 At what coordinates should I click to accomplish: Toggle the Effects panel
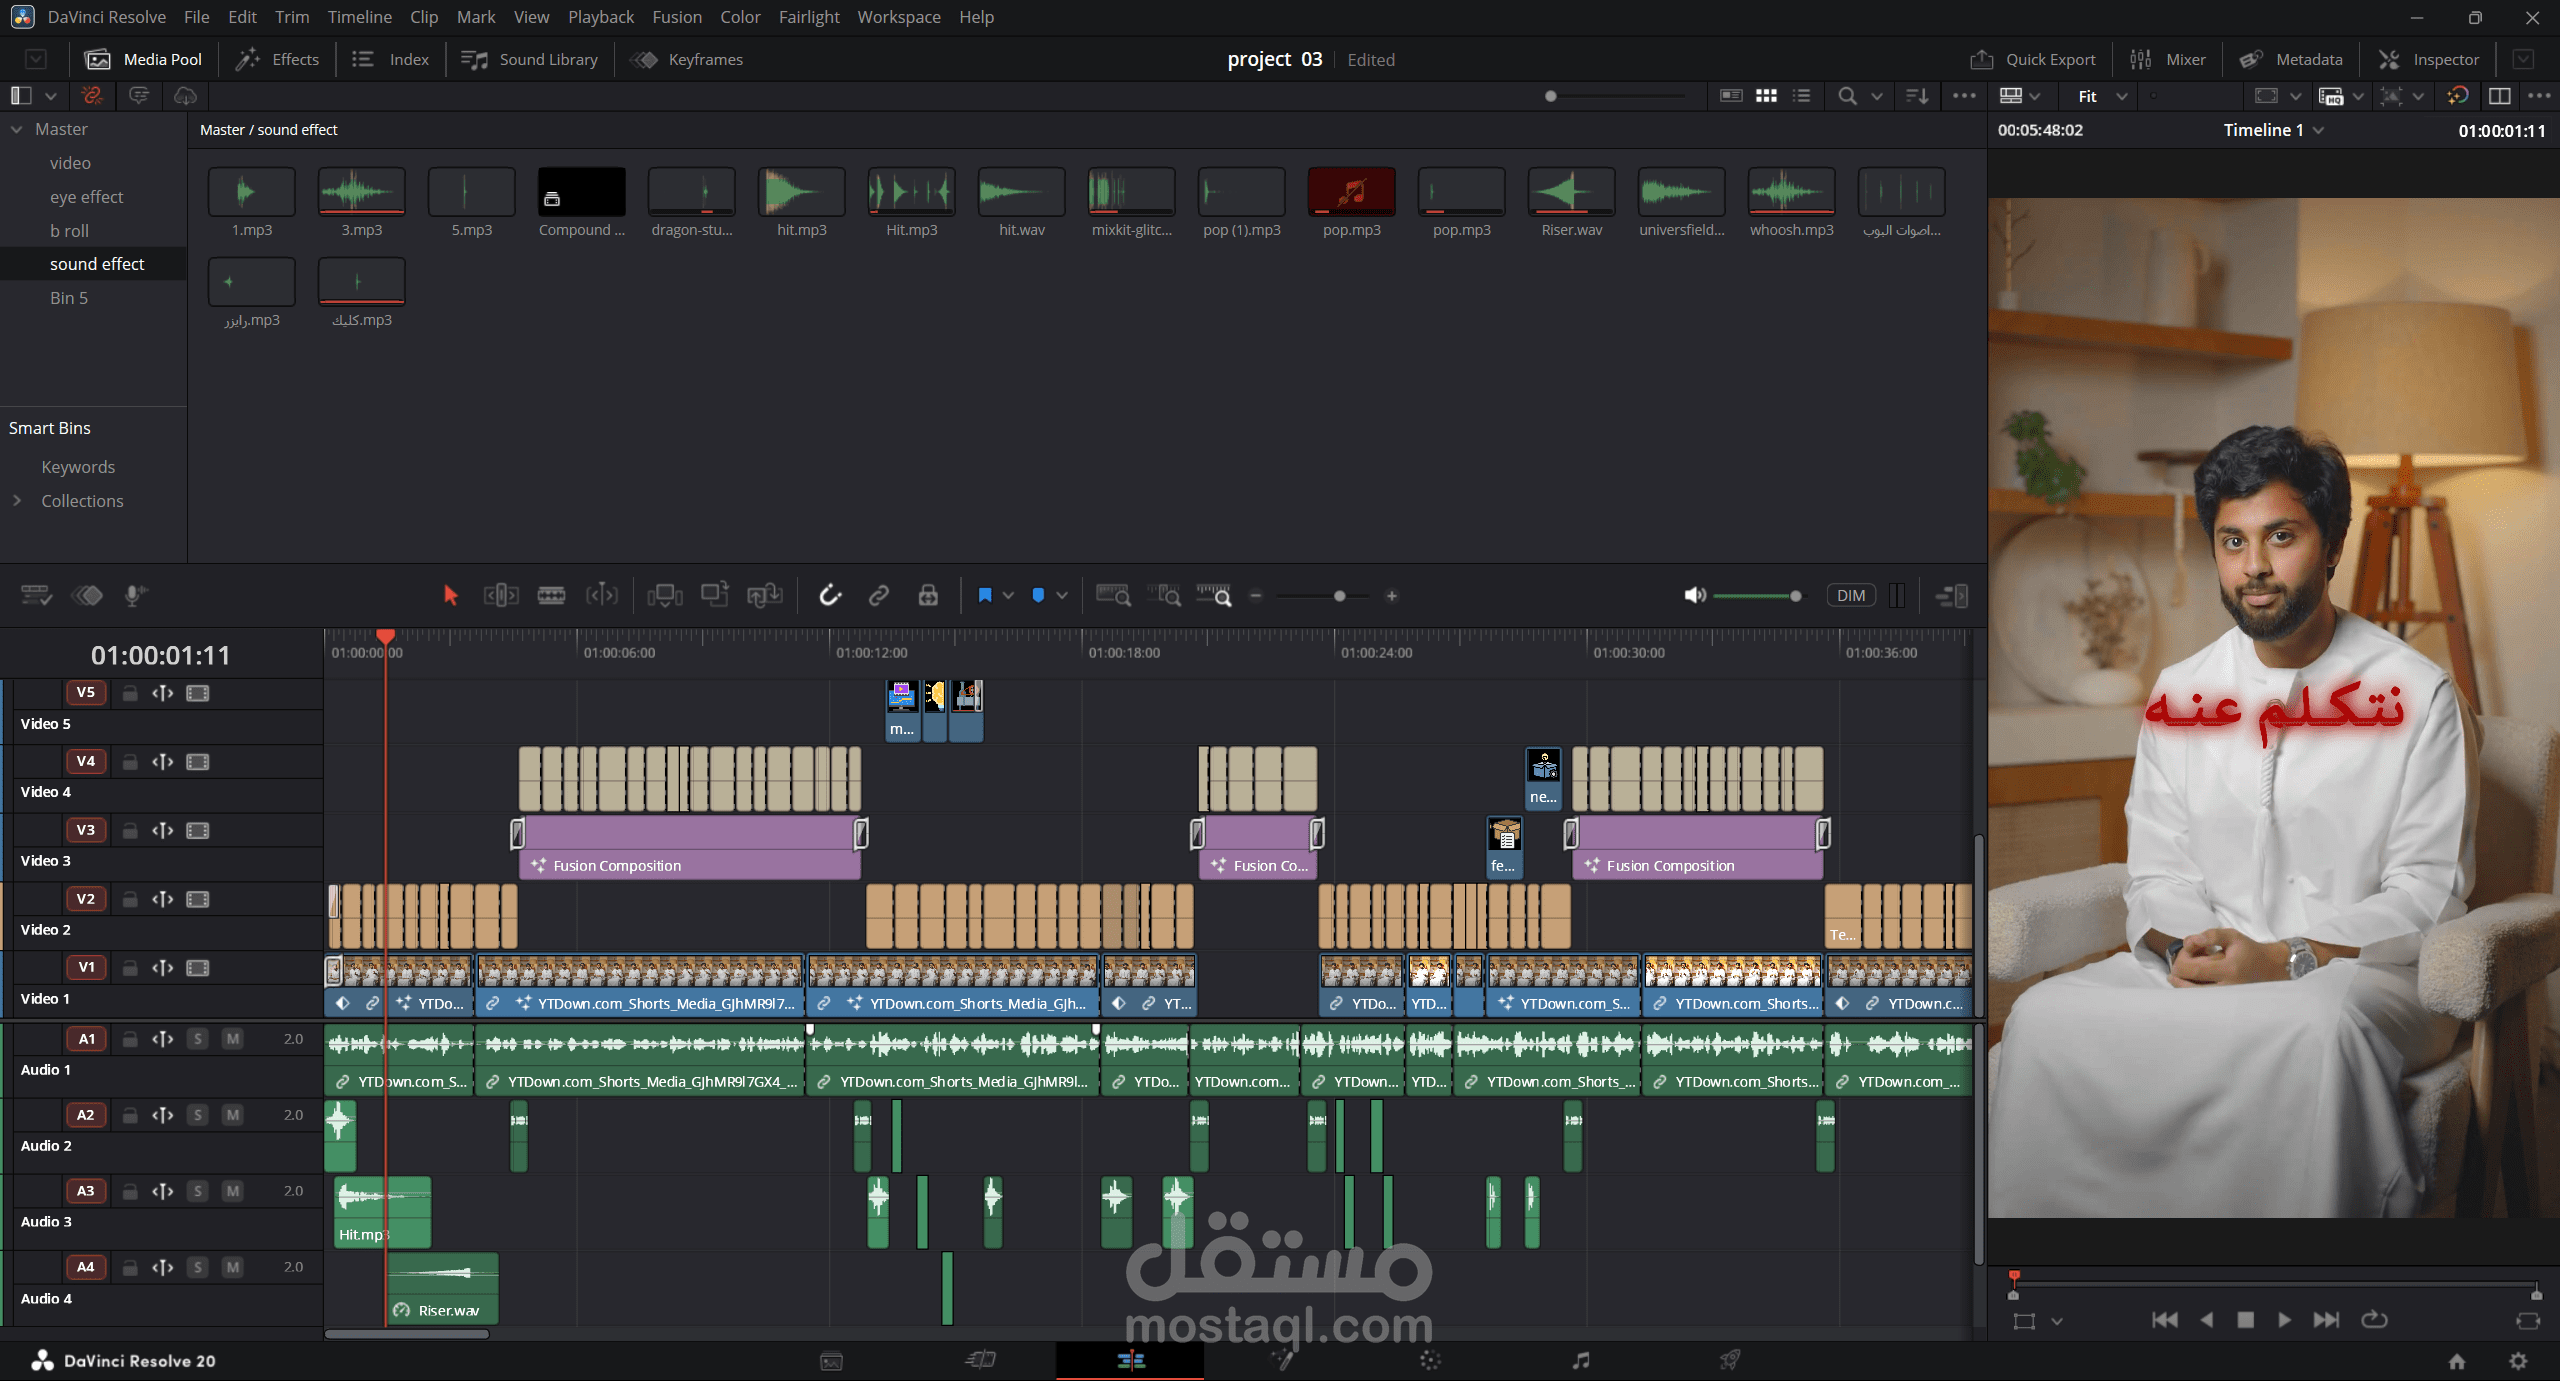click(x=277, y=59)
